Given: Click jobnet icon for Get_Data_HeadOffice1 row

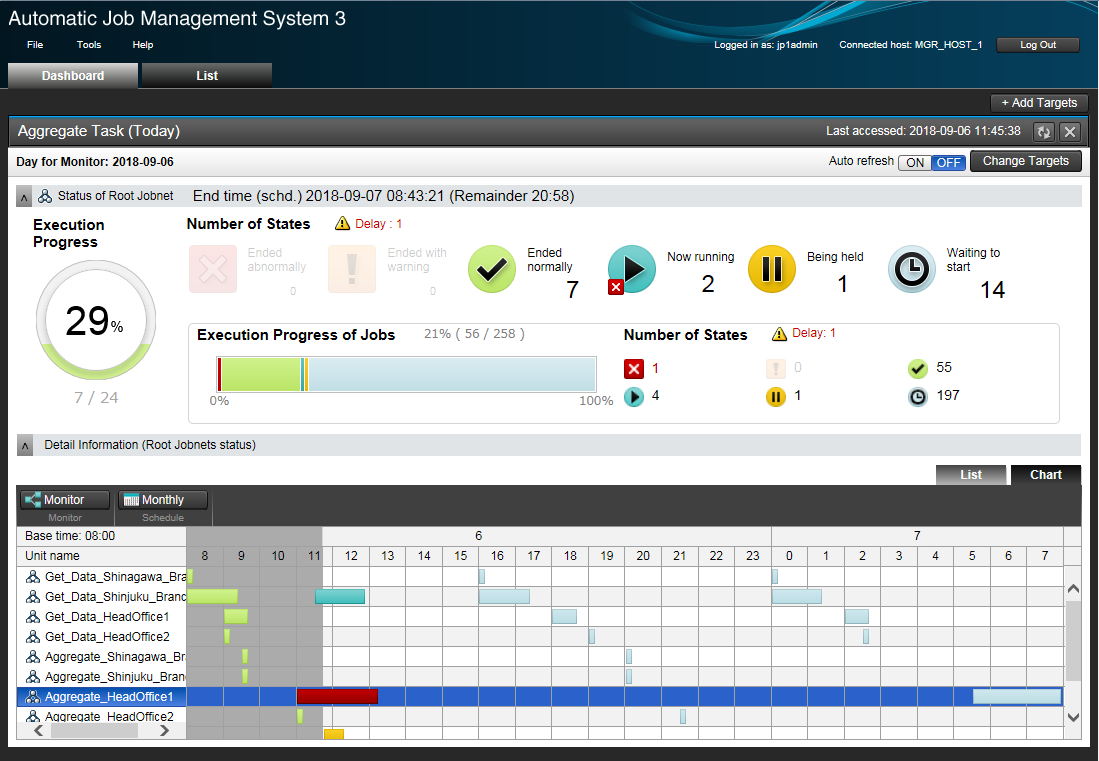Looking at the screenshot, I should pos(32,617).
